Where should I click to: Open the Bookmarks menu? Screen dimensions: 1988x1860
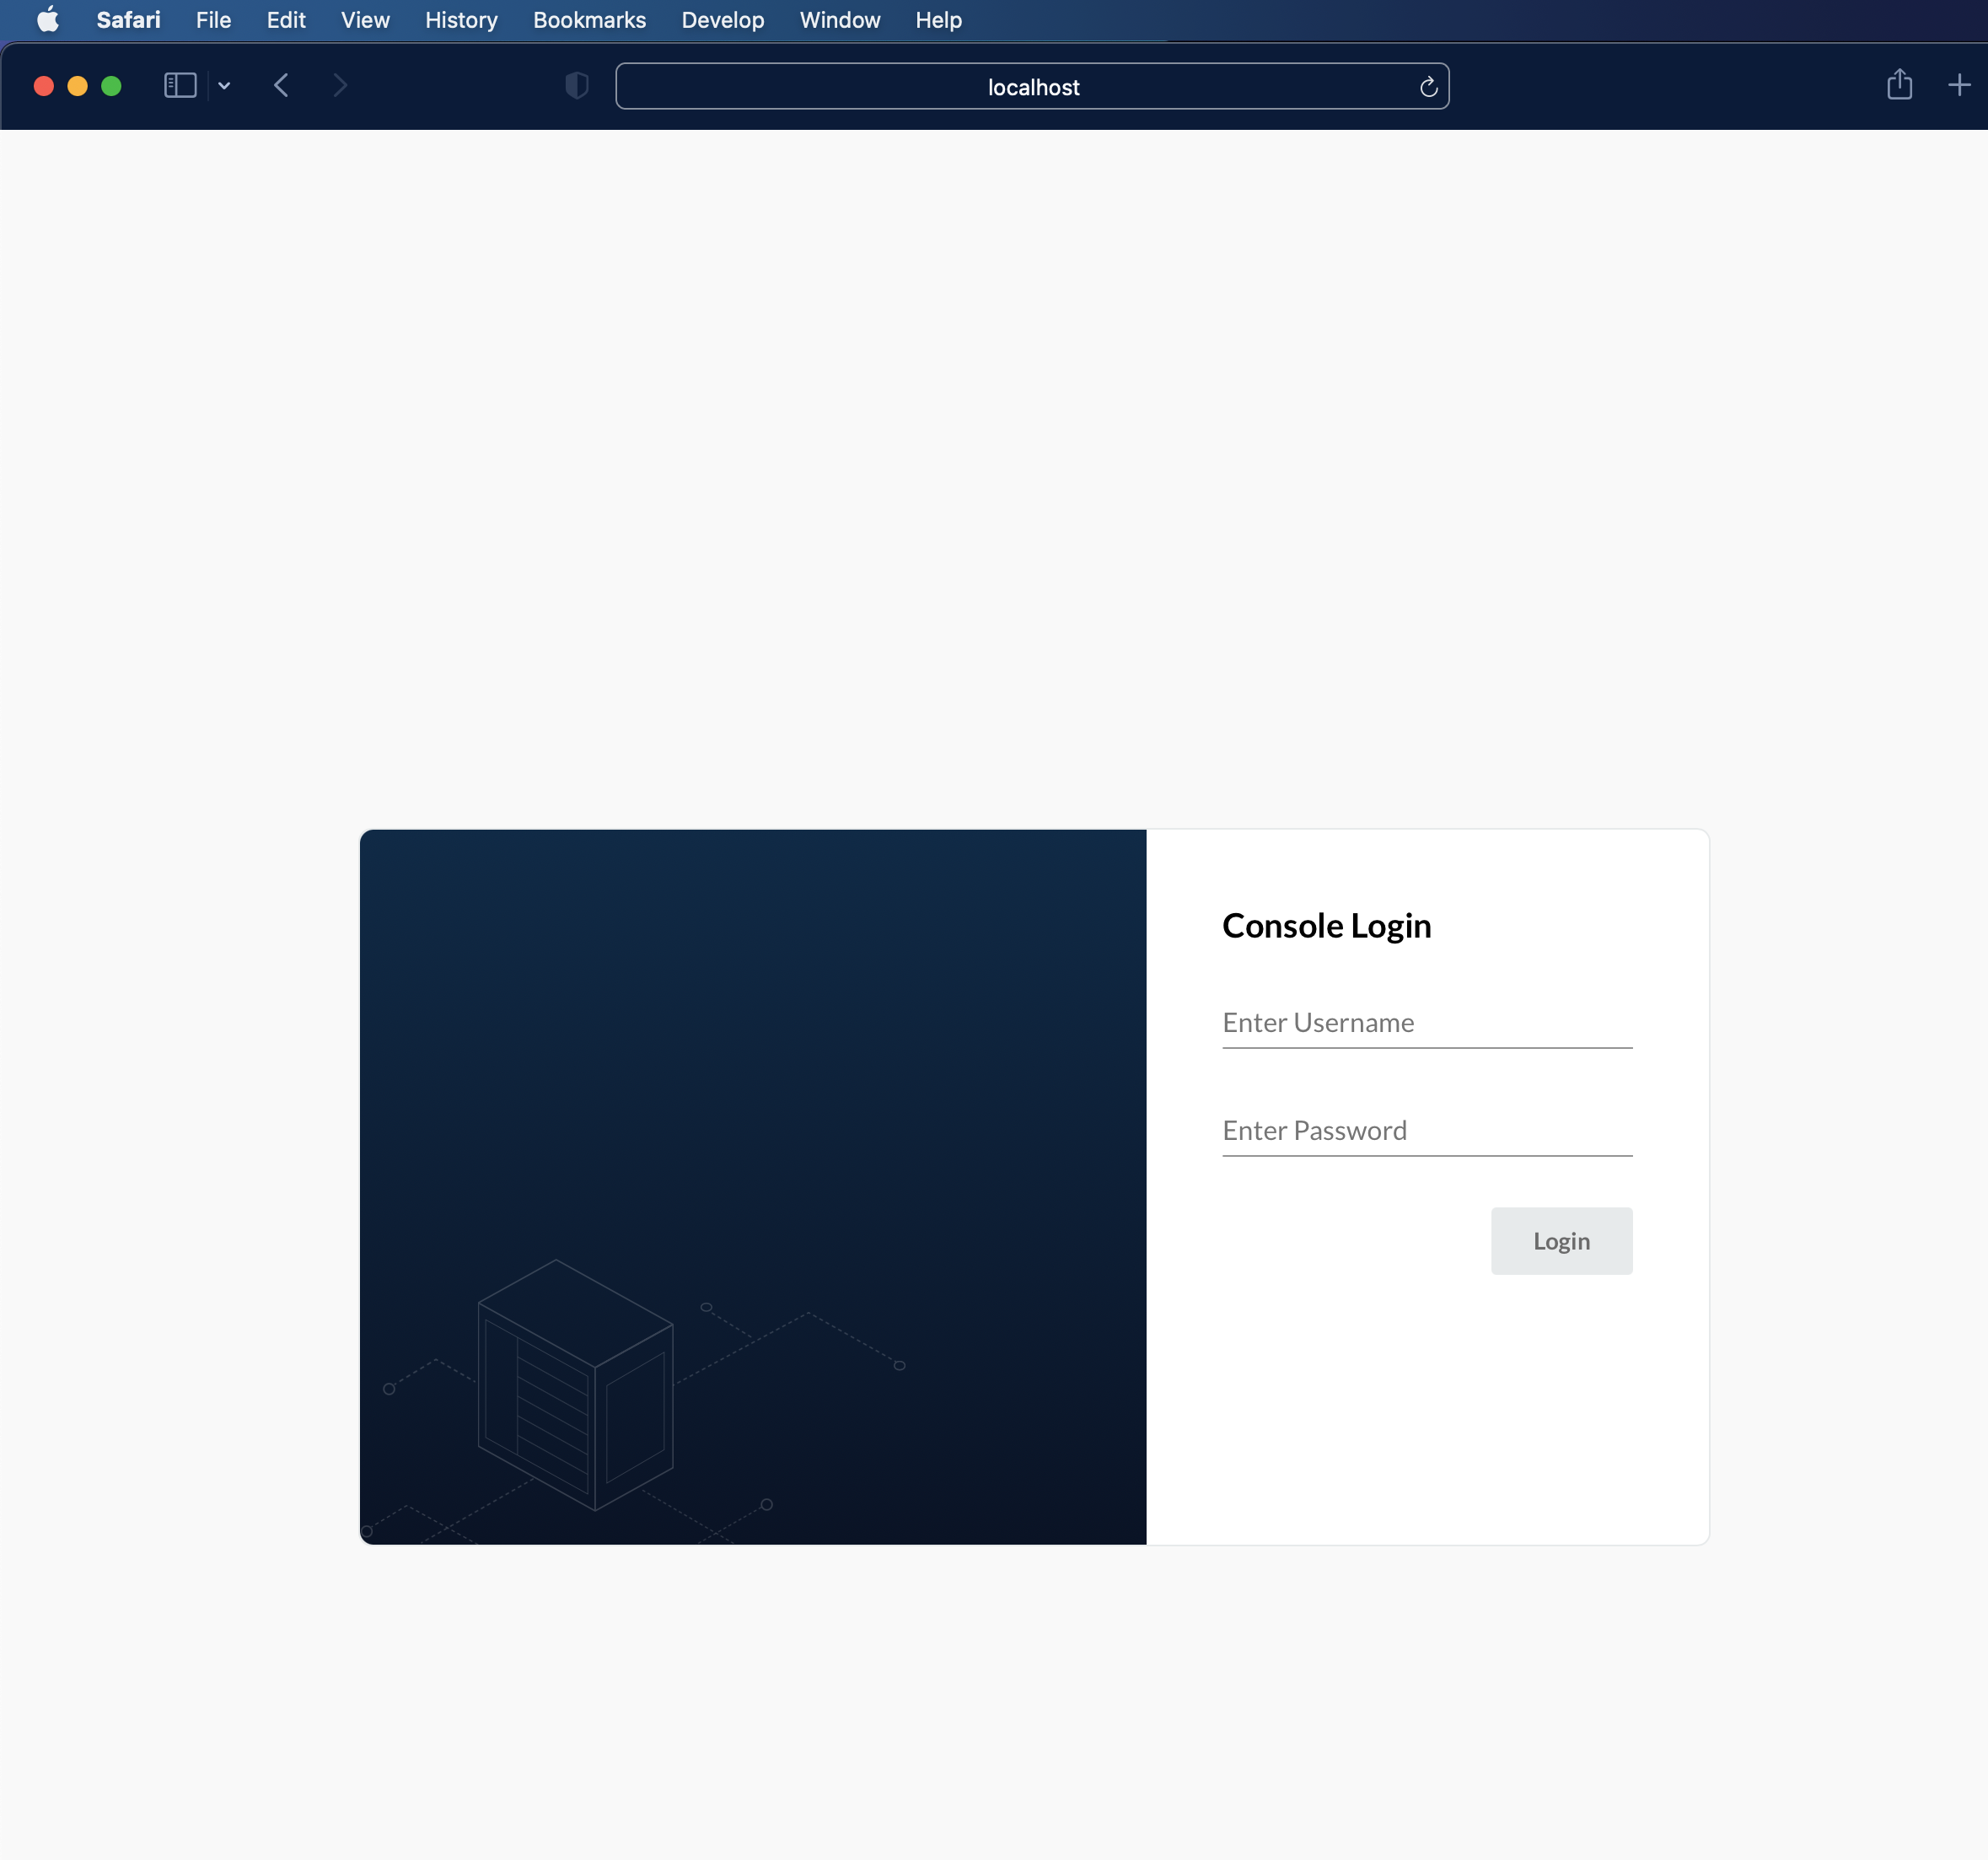(589, 20)
